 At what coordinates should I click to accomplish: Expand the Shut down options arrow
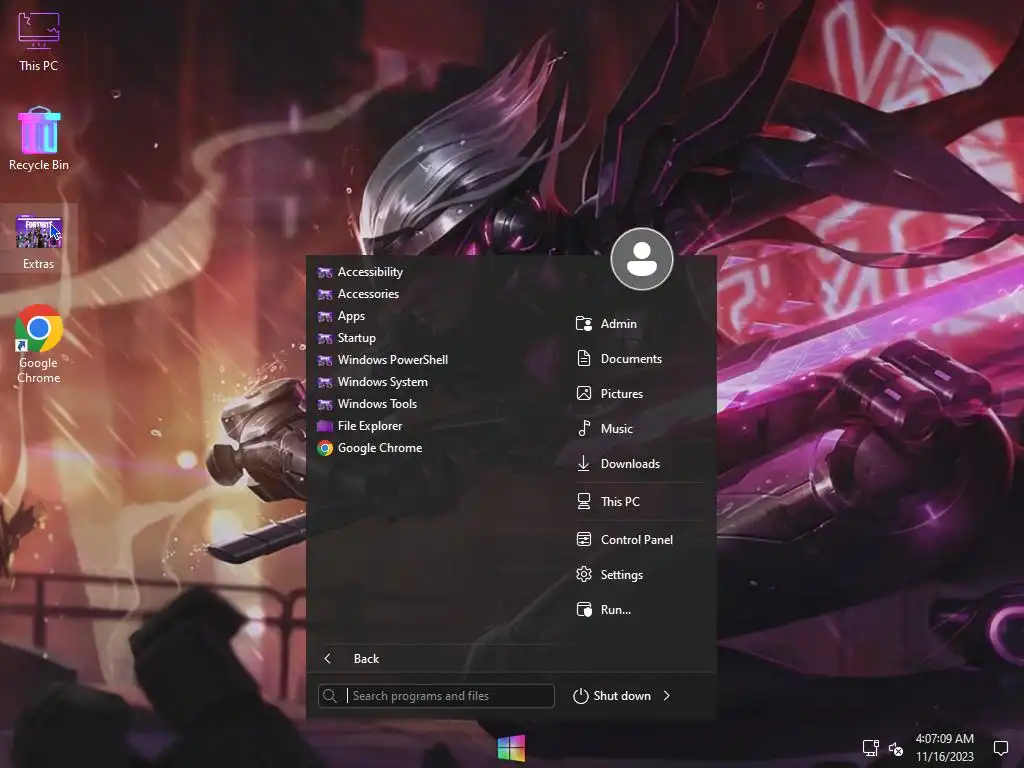(667, 696)
